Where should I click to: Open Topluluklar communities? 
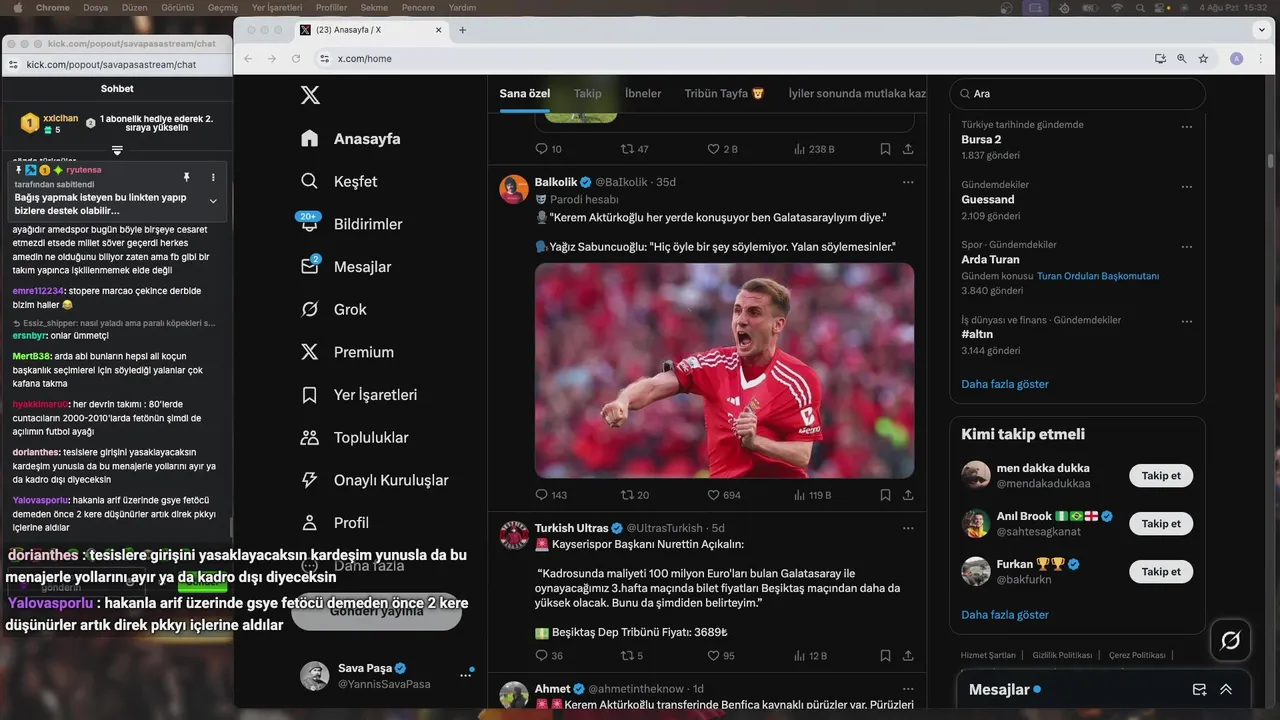point(355,437)
